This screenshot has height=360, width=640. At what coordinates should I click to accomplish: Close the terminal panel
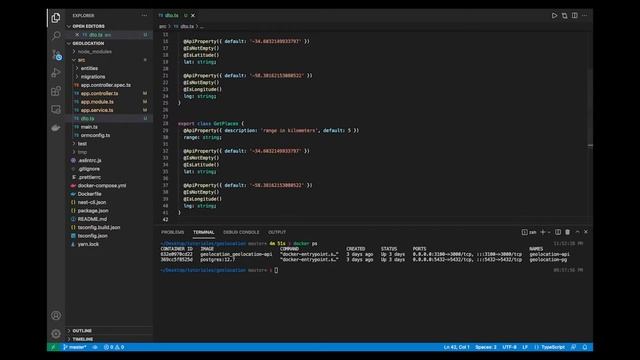point(586,232)
